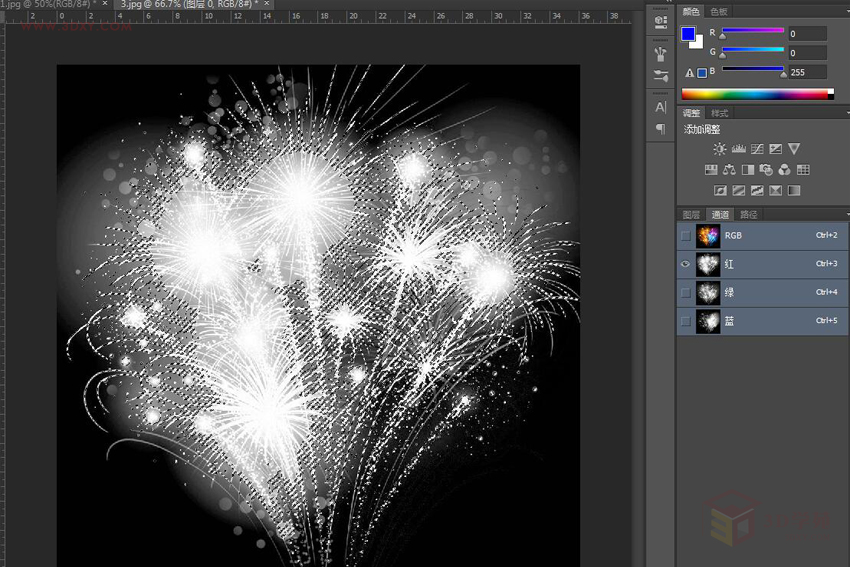Add a Gradient Map adjustment
The width and height of the screenshot is (850, 567).
[x=794, y=190]
